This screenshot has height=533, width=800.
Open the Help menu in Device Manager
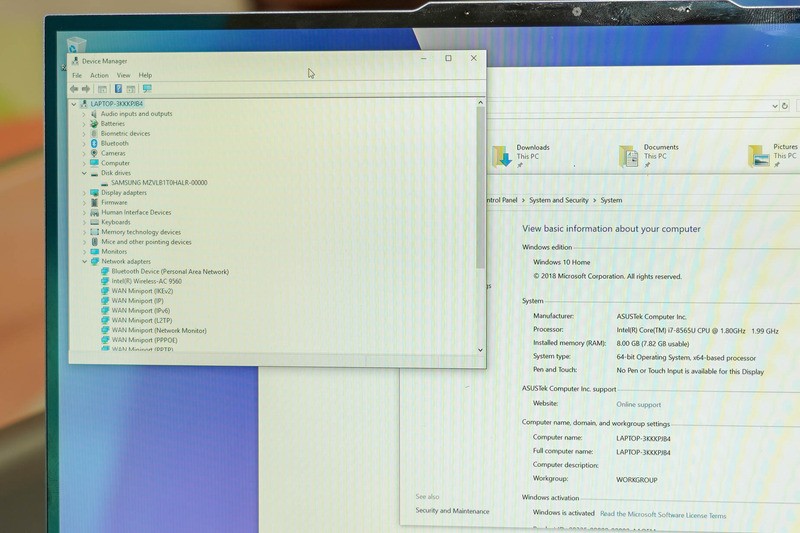point(145,75)
